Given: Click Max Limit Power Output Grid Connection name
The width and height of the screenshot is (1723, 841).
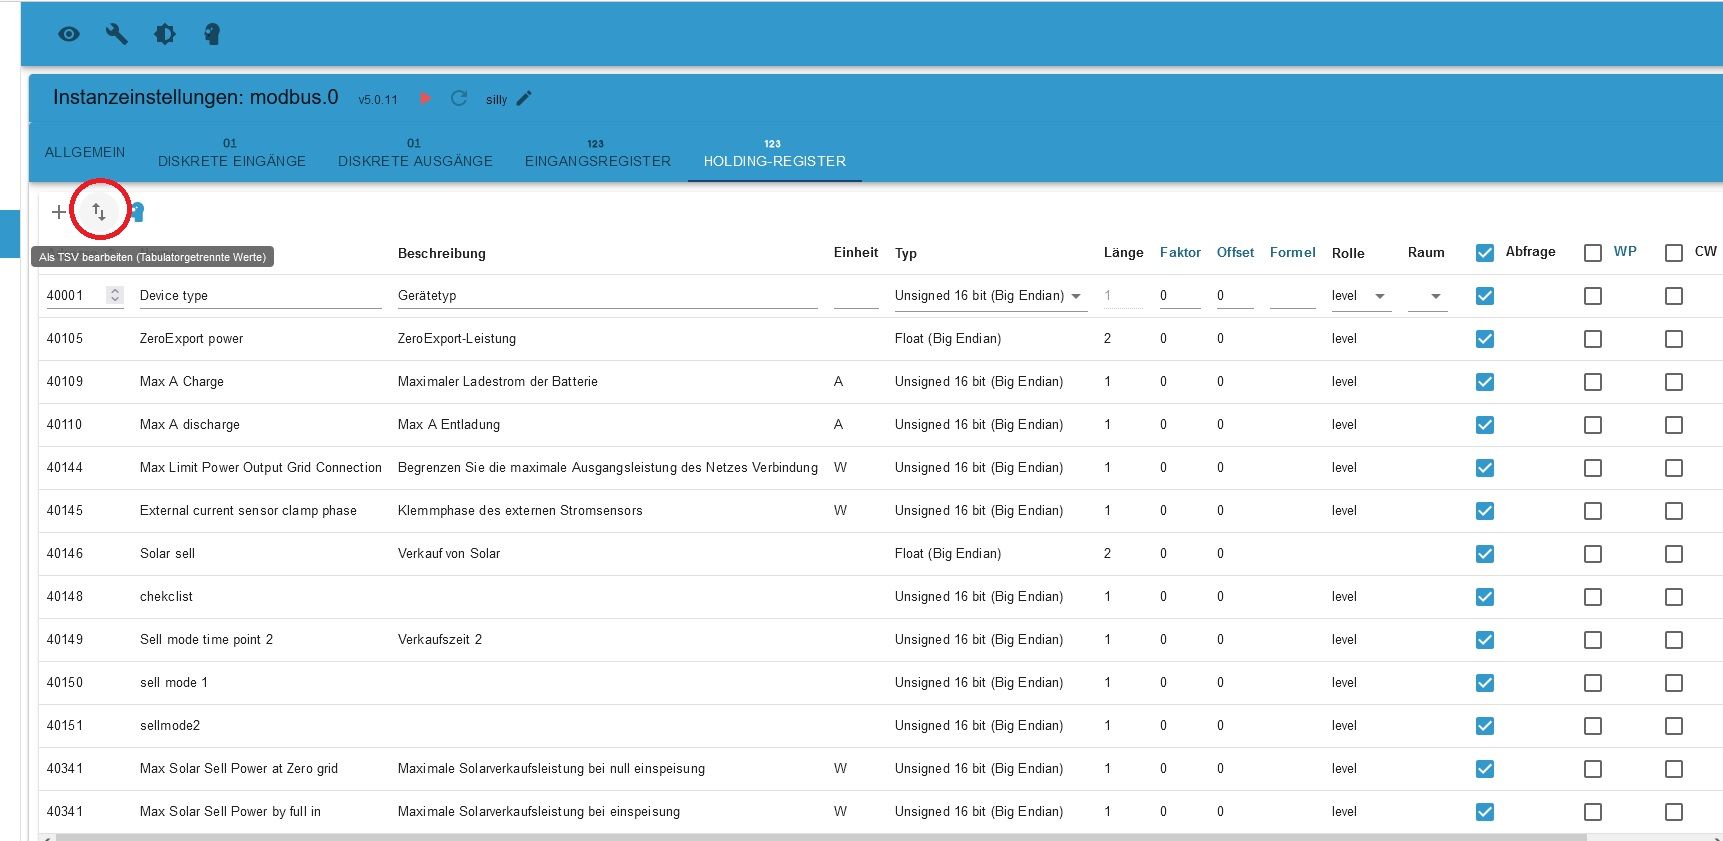Looking at the screenshot, I should click(261, 468).
